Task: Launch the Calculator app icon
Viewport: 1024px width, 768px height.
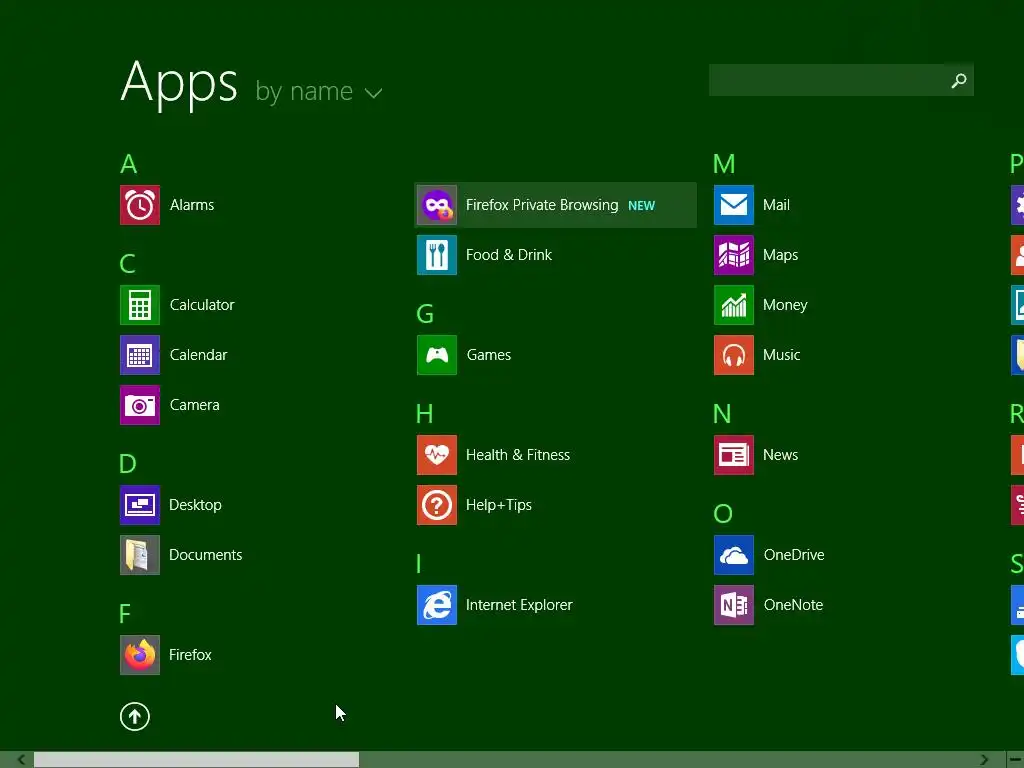Action: (x=140, y=305)
